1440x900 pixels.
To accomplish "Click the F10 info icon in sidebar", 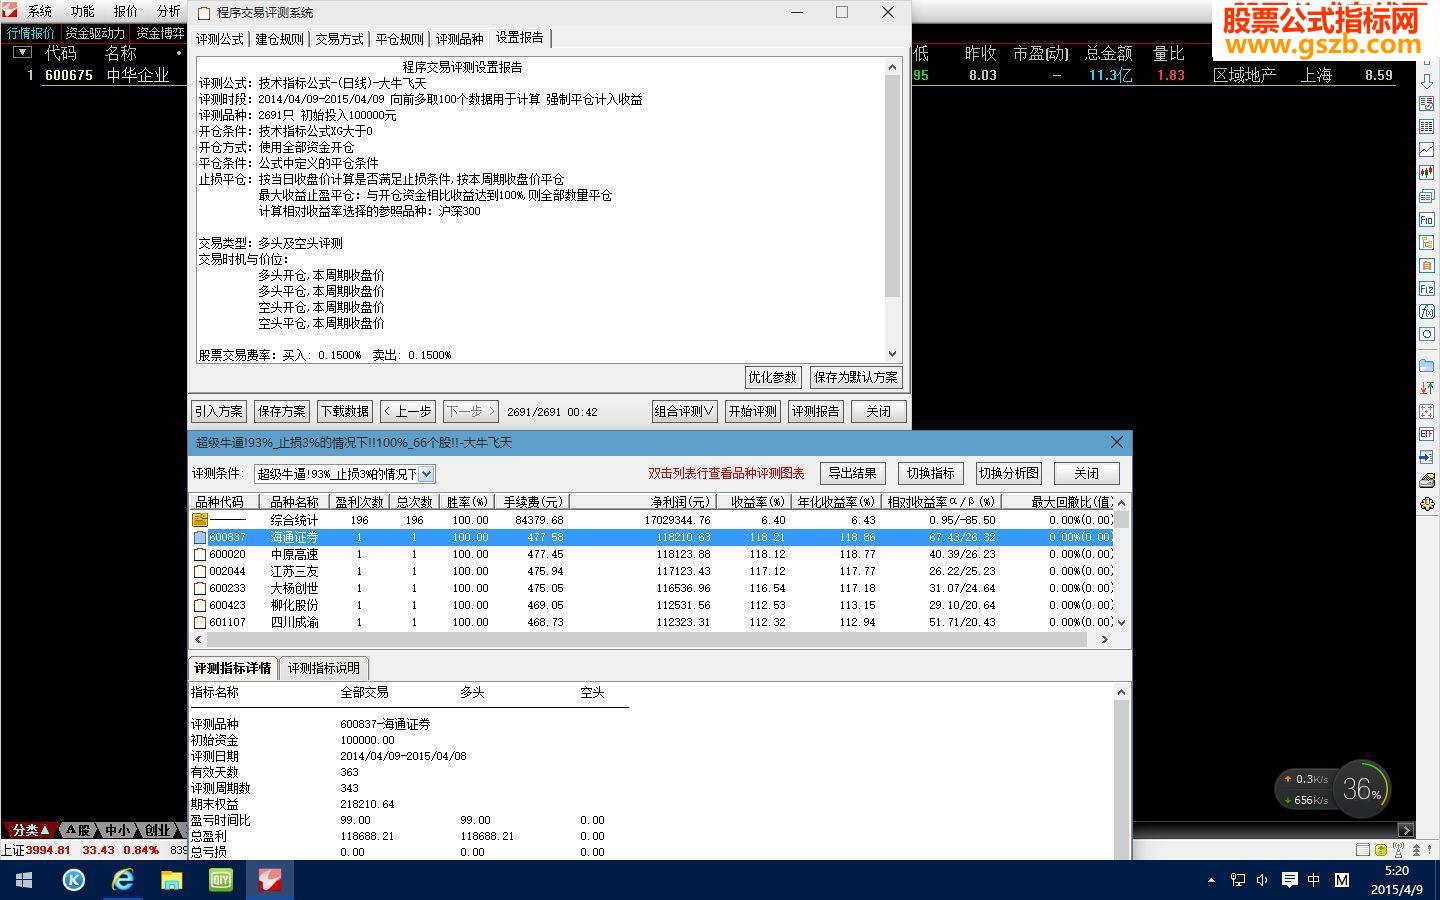I will pos(1427,219).
